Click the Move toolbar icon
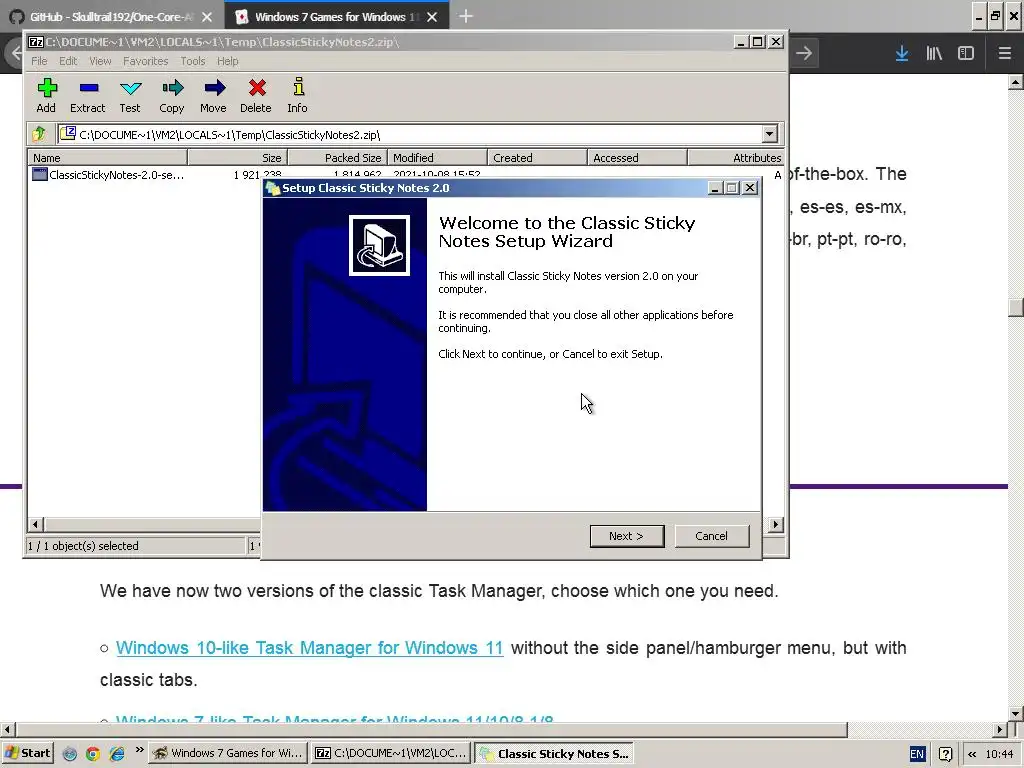This screenshot has width=1024, height=768. [214, 95]
